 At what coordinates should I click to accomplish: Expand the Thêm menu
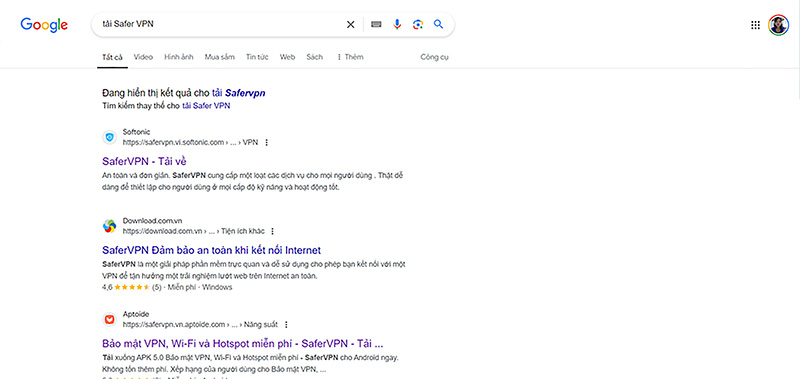(x=350, y=57)
